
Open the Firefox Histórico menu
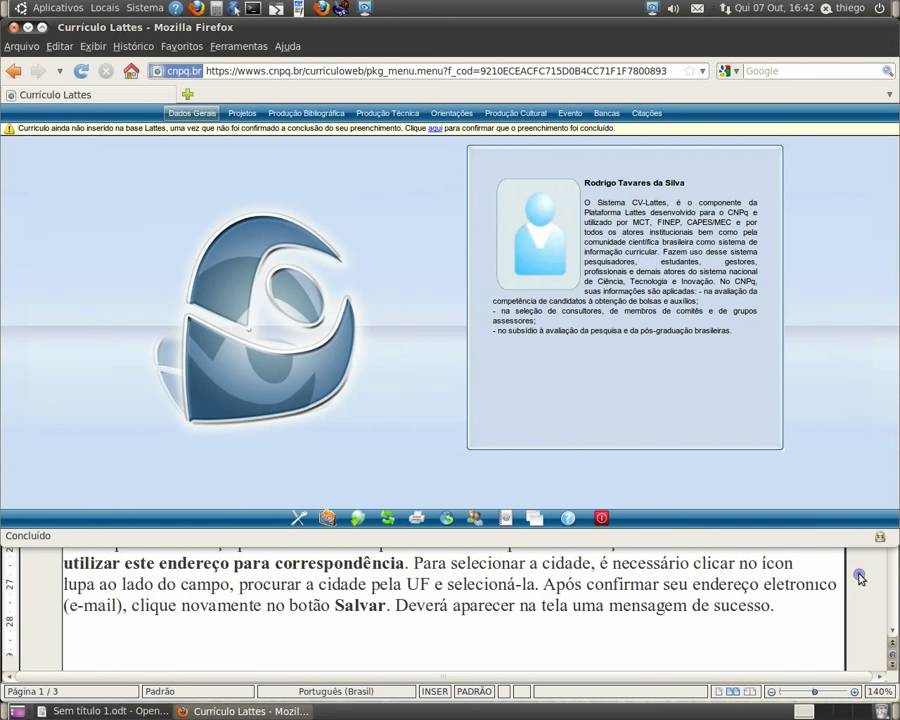133,47
